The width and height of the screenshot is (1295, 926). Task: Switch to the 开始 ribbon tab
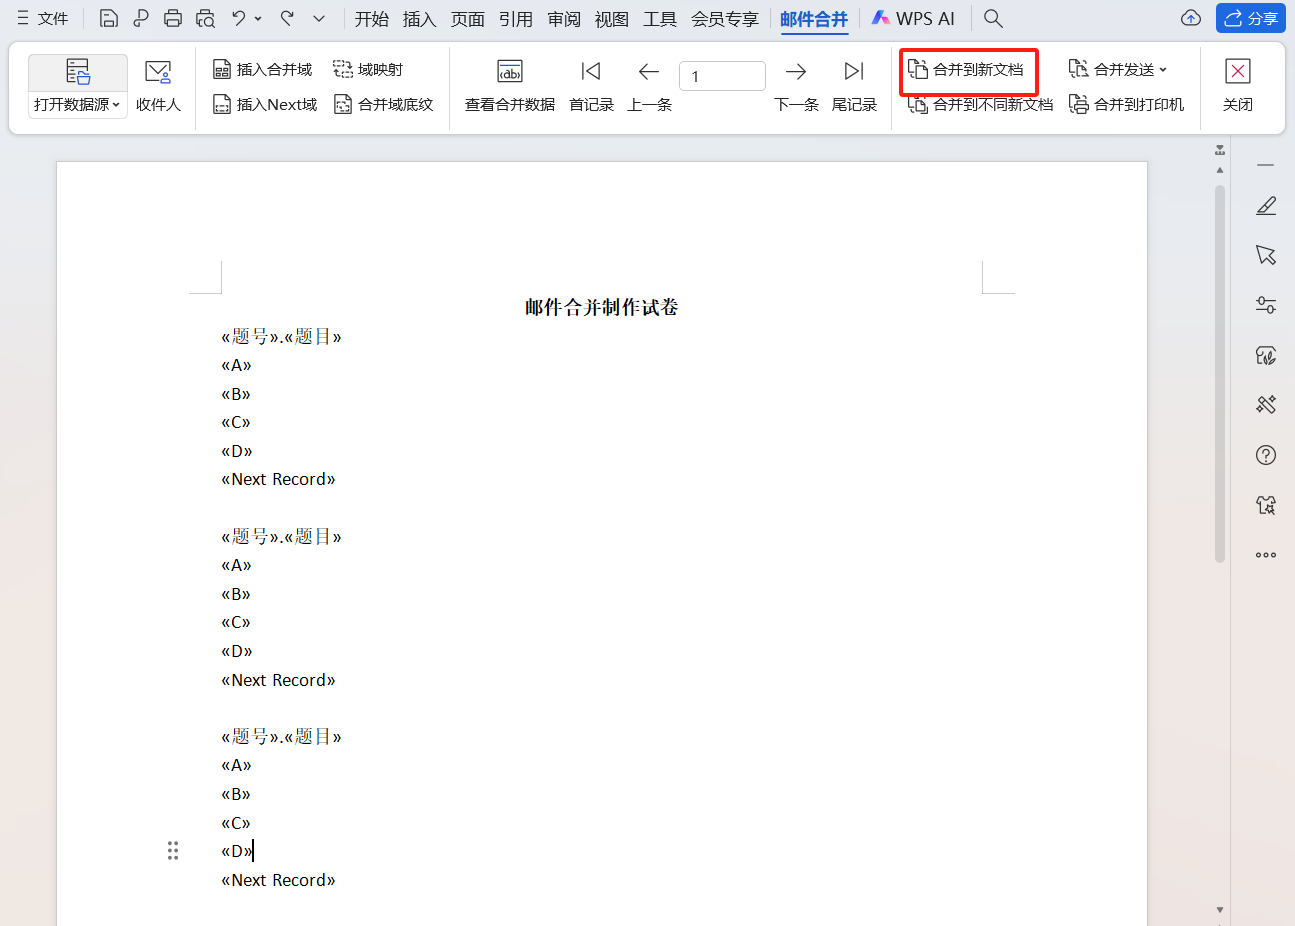click(371, 18)
